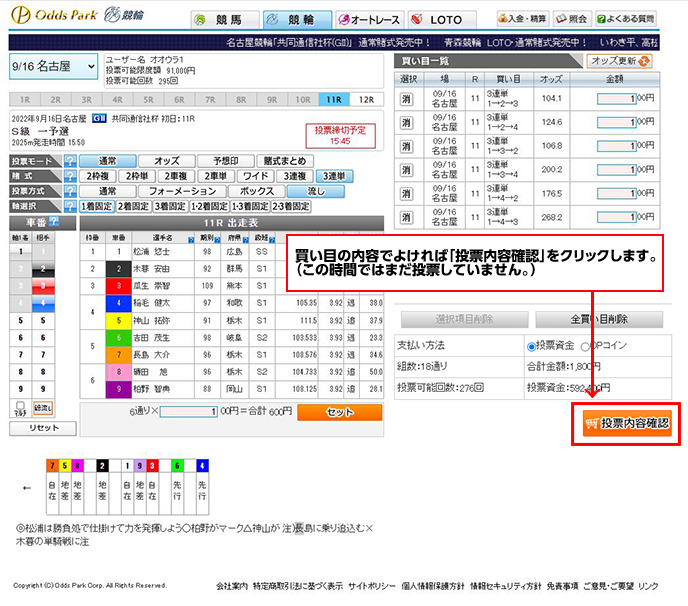Click help icon beside 車番 header
688x606 pixels.
(x=54, y=221)
